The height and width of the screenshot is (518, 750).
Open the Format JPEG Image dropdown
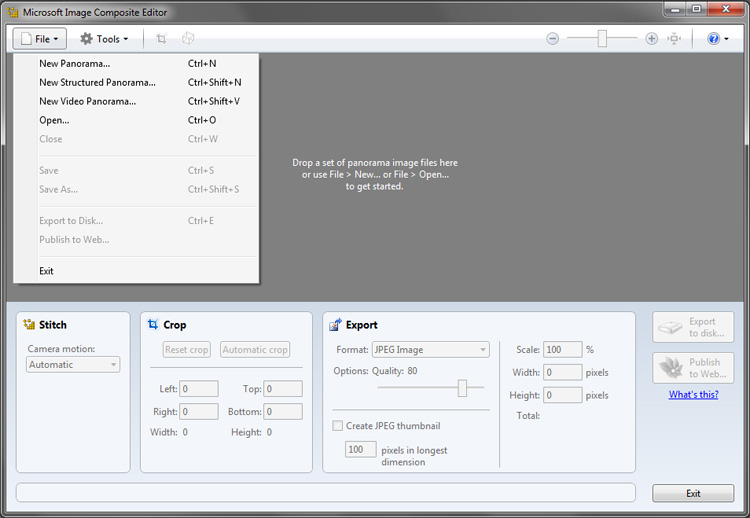[429, 350]
